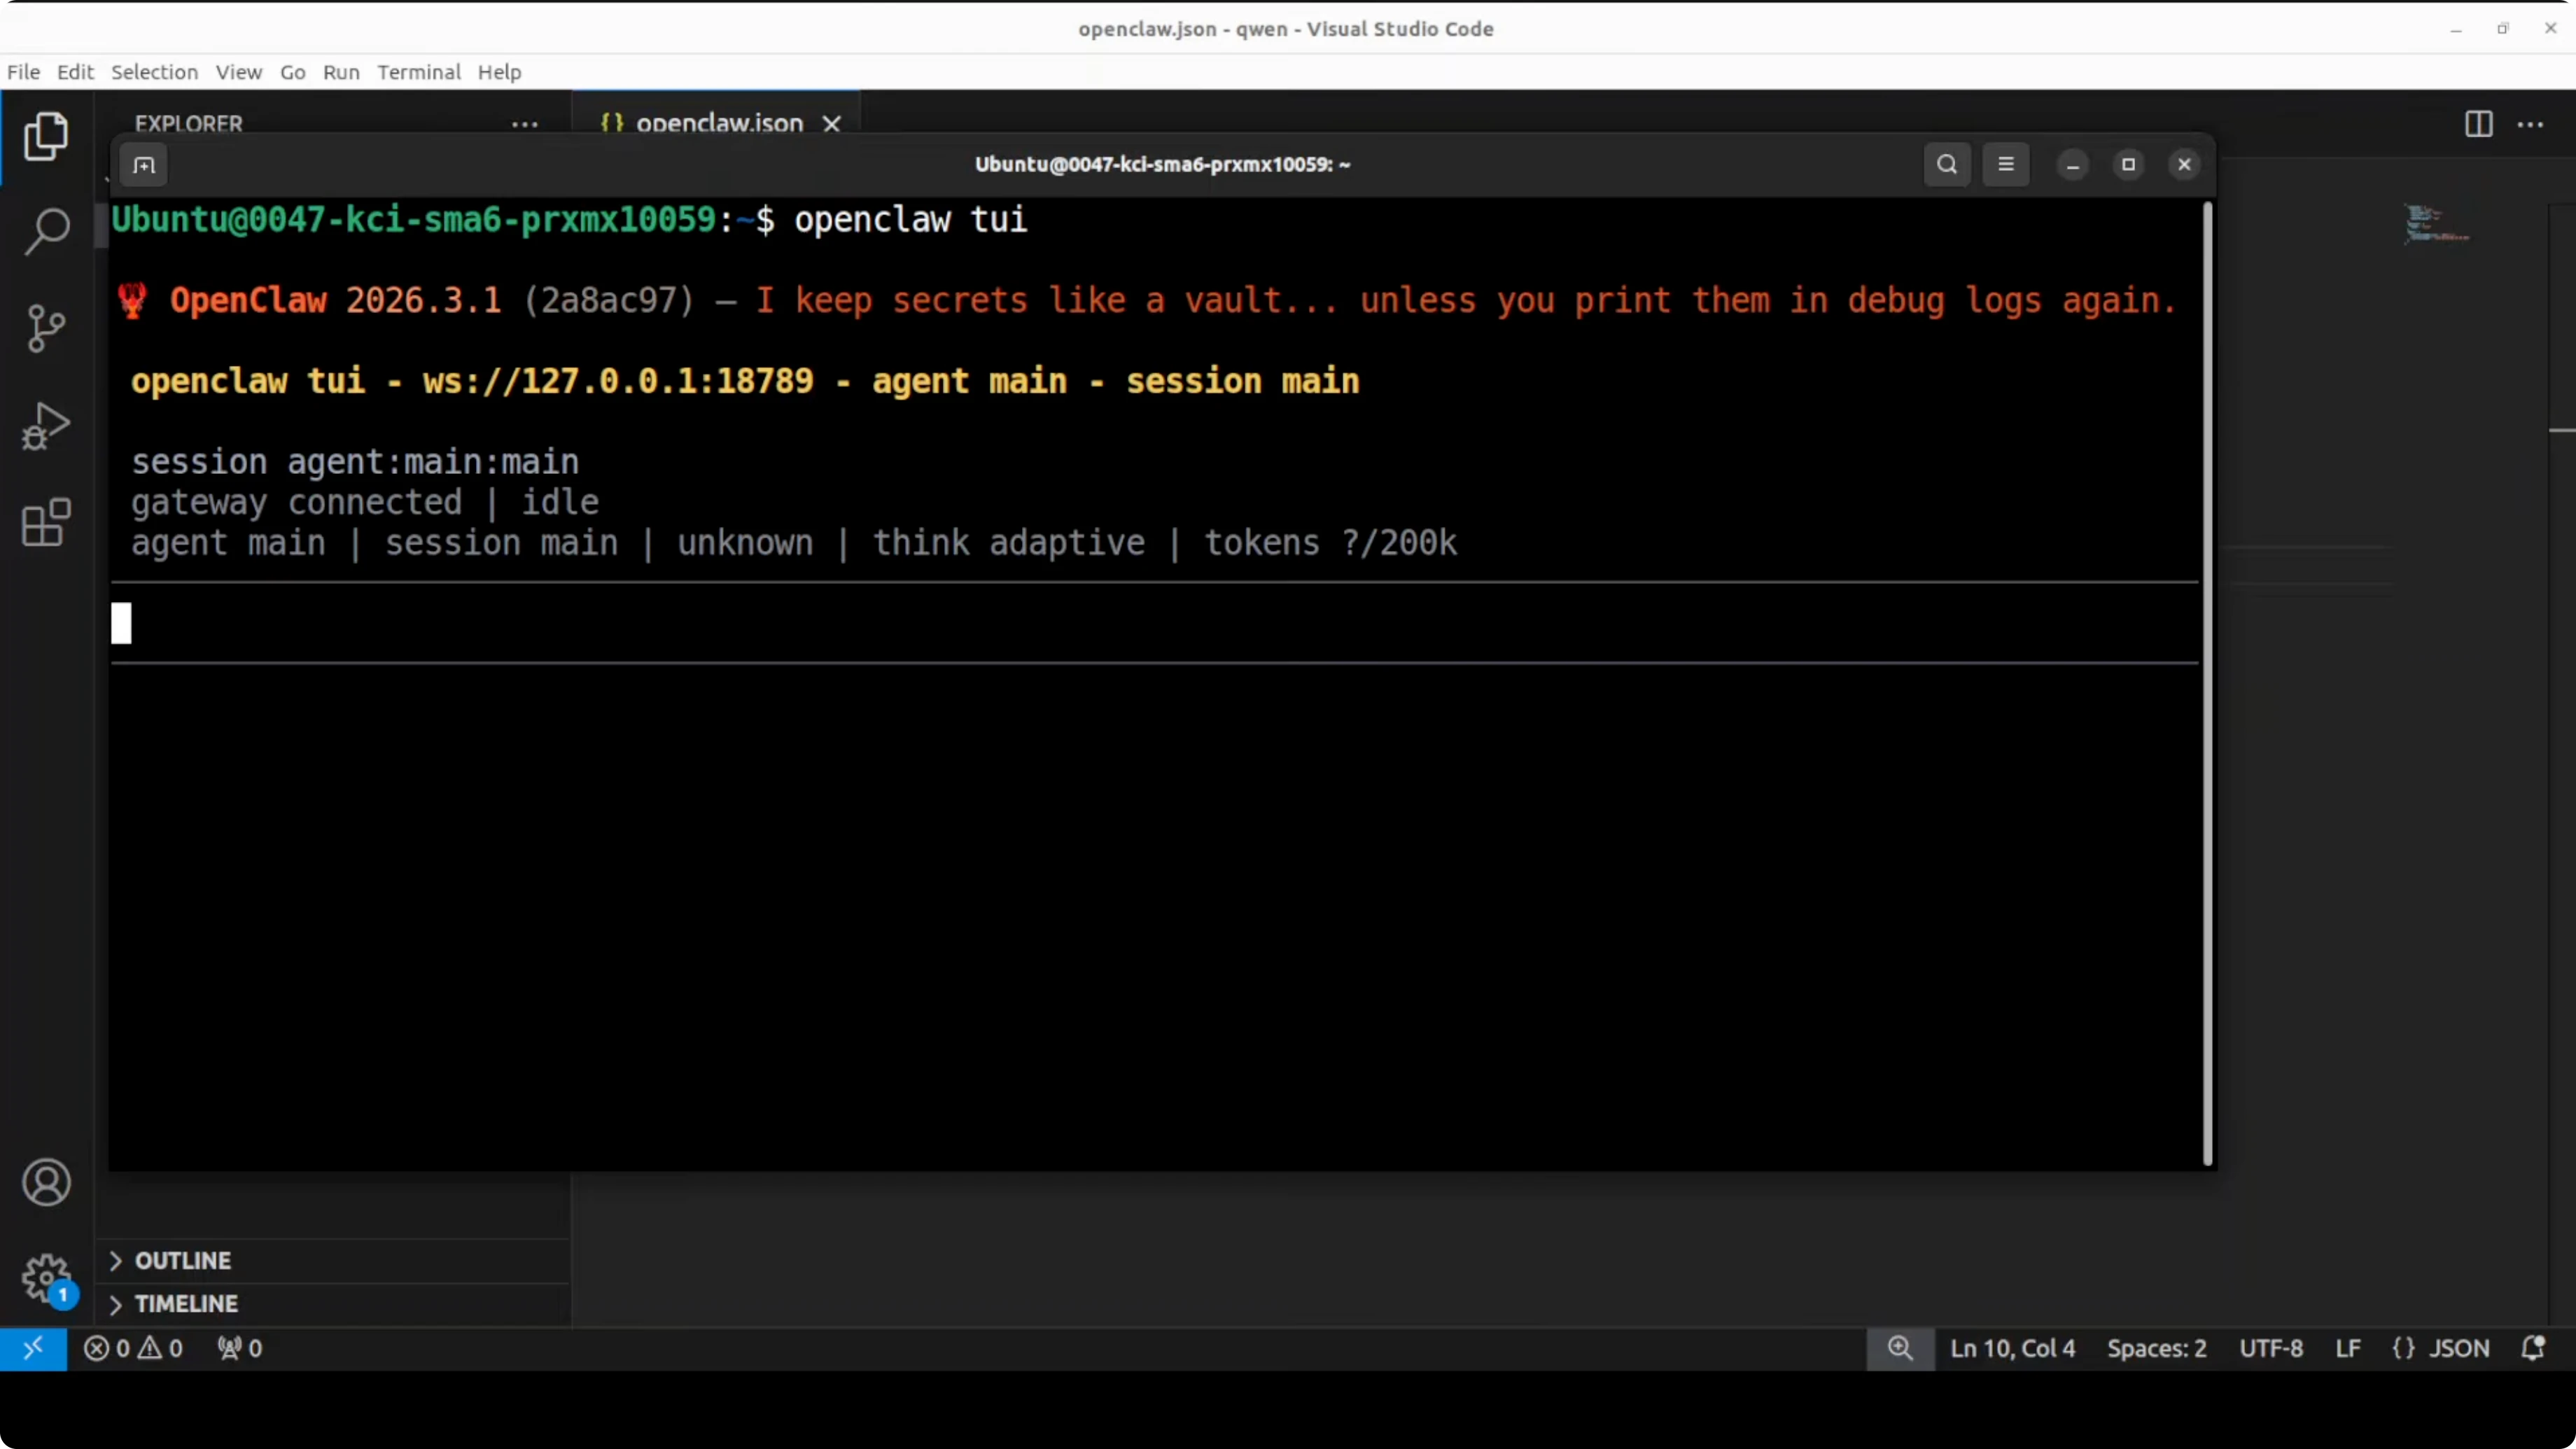Expand the OUTLINE section
2576x1449 pixels.
click(182, 1260)
